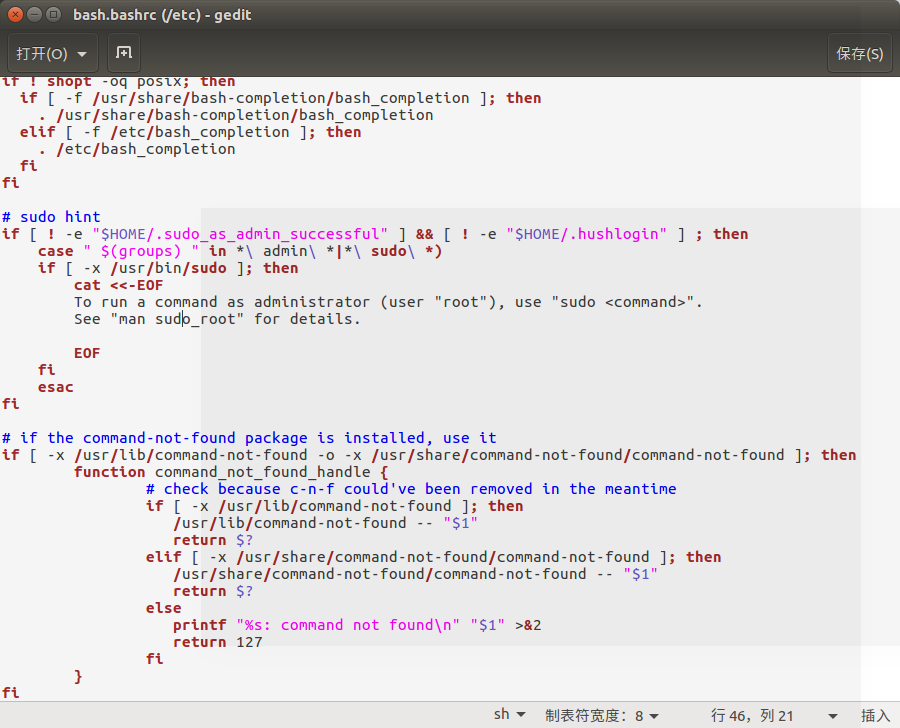Open the dropdown next to 行 46, 列 21
Viewport: 900px width, 728px height.
832,716
